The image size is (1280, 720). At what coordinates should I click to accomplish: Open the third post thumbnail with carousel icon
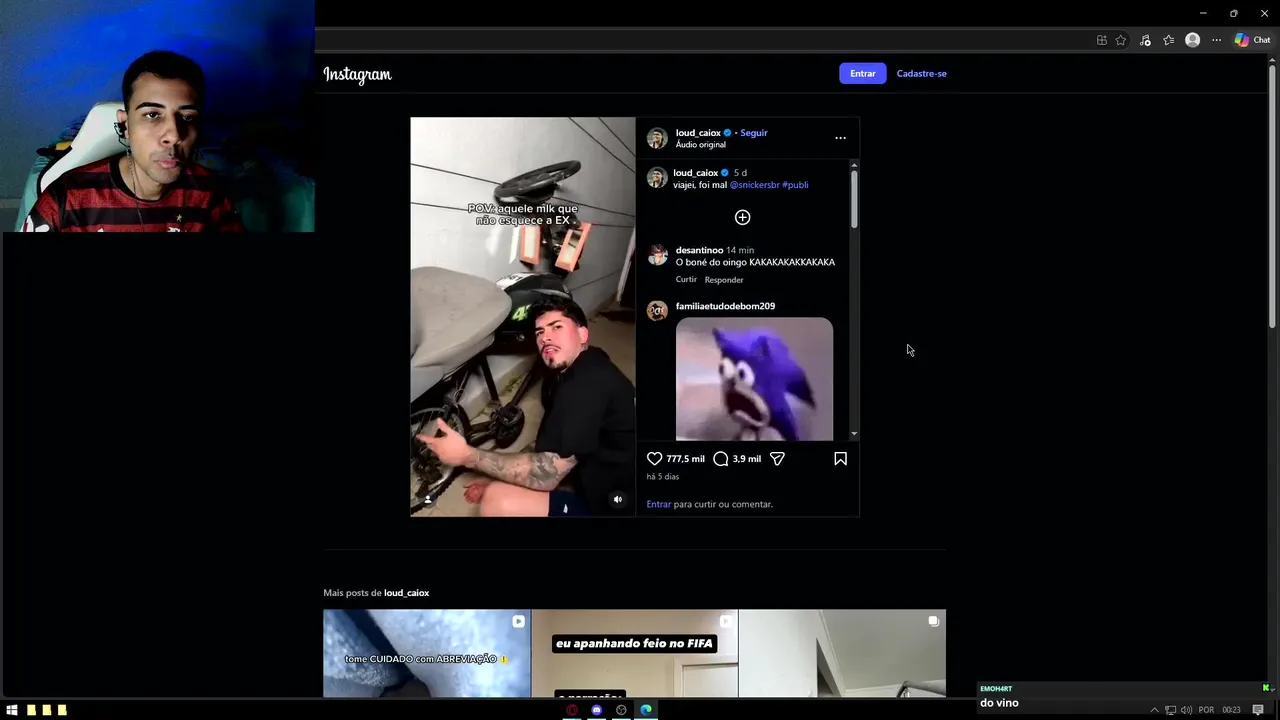[842, 654]
